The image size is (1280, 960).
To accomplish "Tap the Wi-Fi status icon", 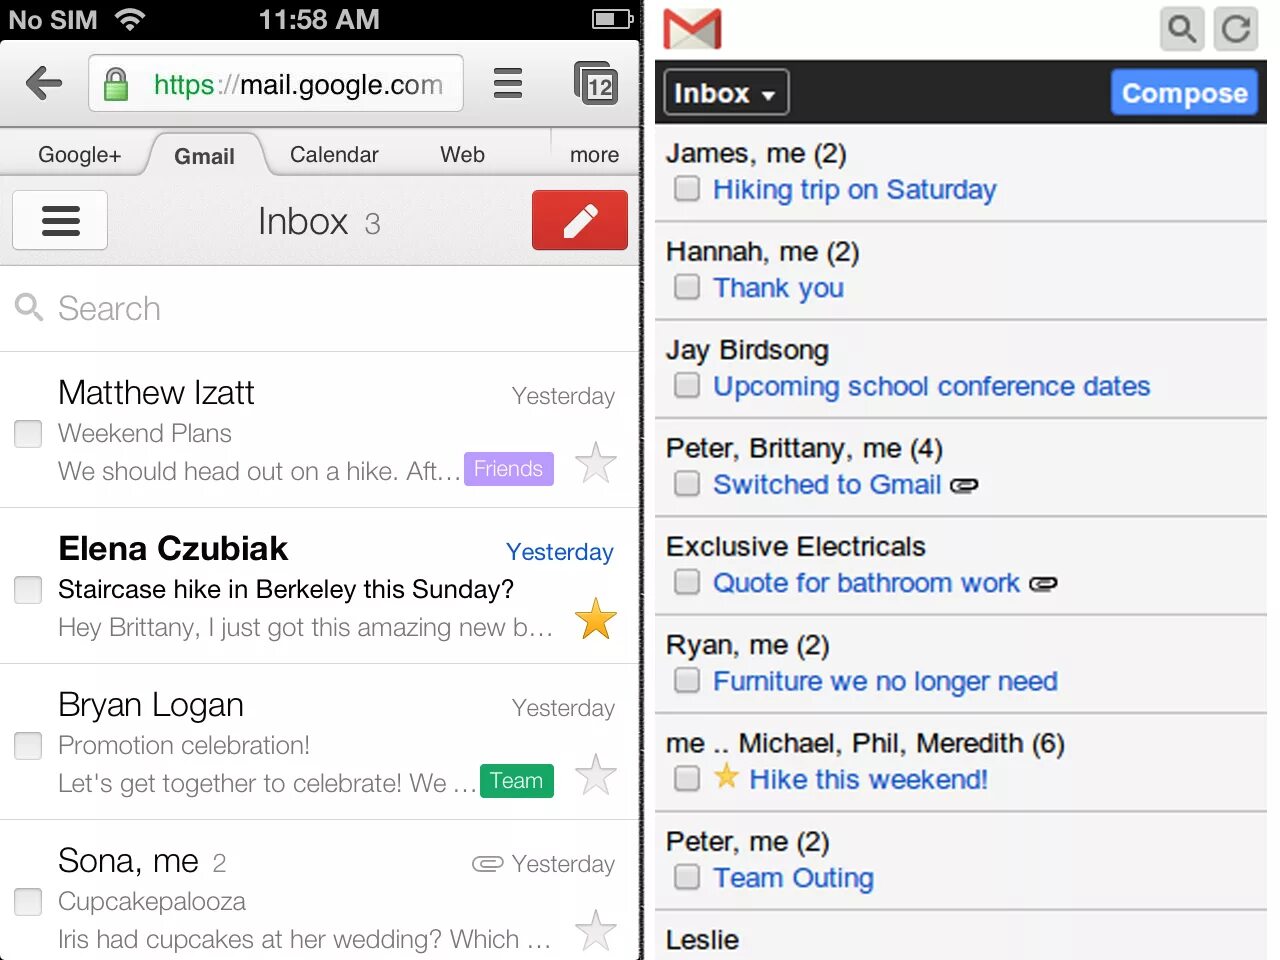I will [130, 19].
